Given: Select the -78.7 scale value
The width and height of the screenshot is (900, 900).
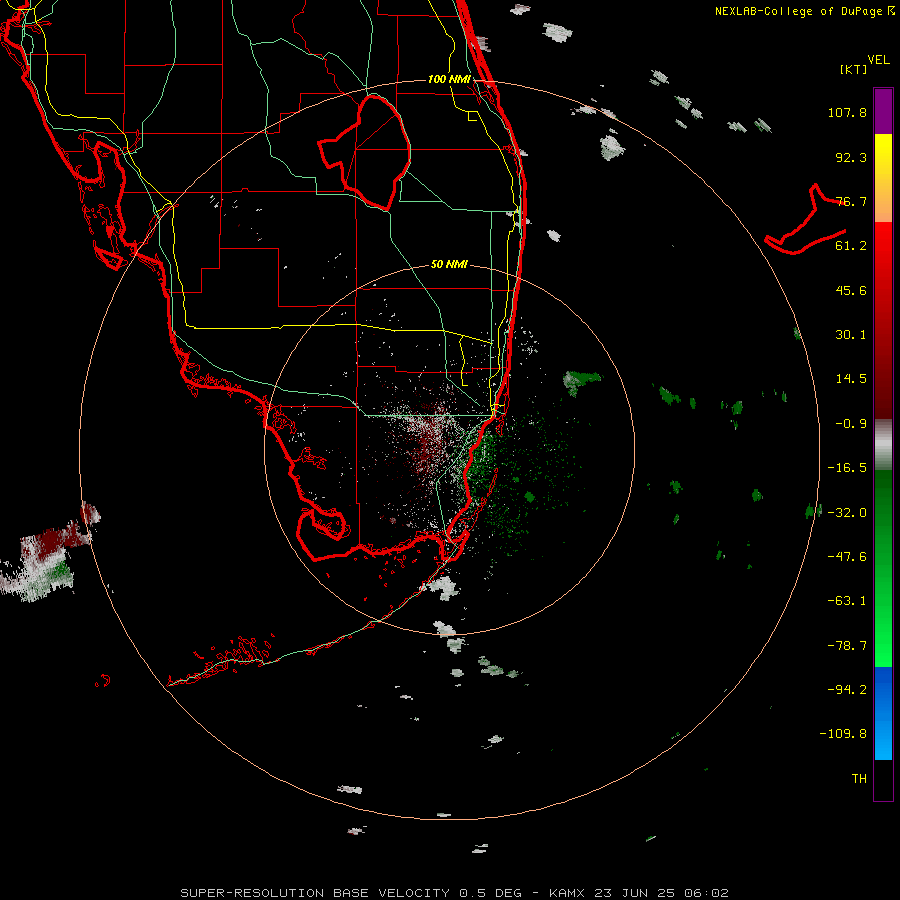Looking at the screenshot, I should 847,646.
